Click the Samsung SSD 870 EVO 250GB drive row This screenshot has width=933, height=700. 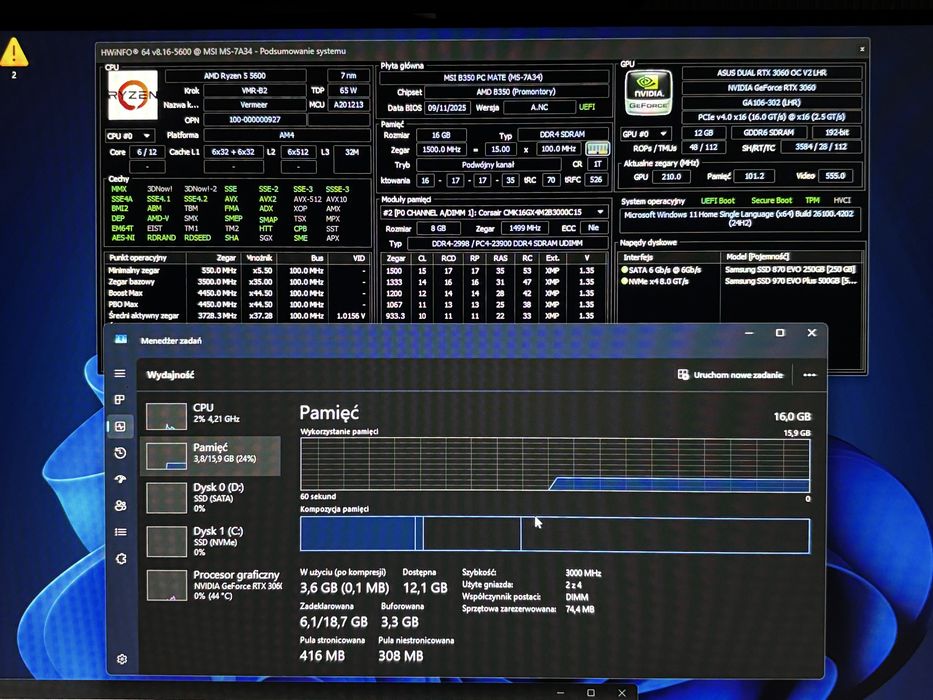click(740, 270)
